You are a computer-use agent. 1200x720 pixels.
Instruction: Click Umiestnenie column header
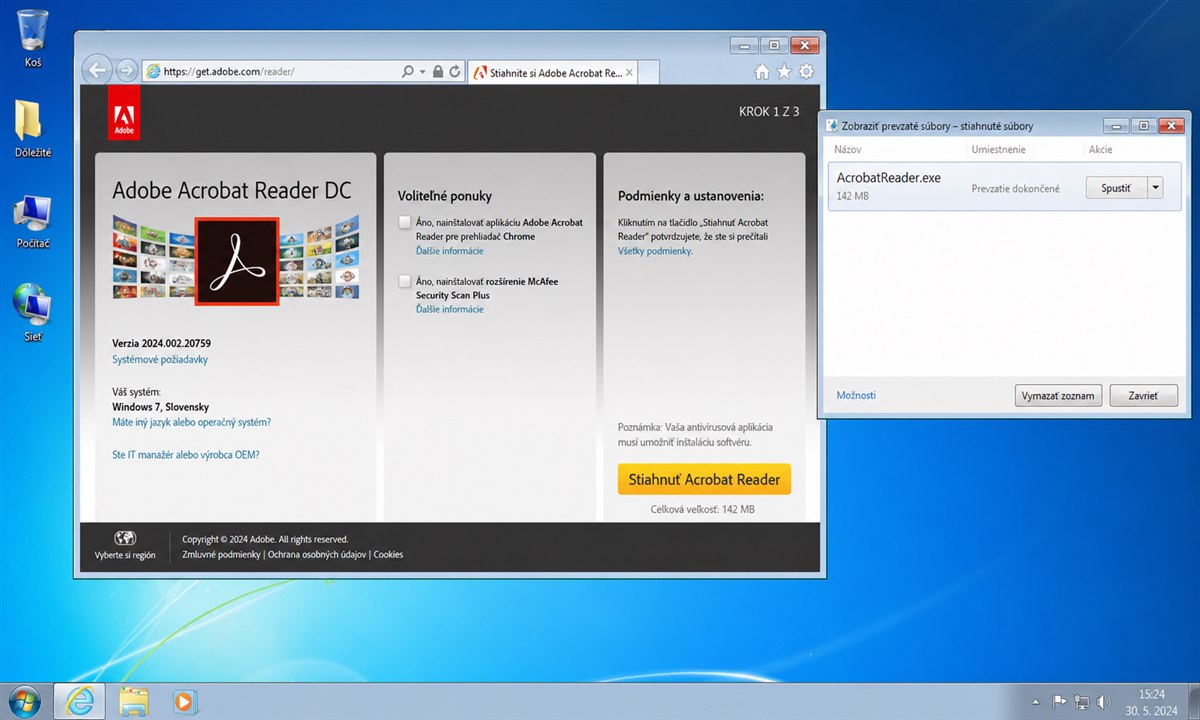998,149
